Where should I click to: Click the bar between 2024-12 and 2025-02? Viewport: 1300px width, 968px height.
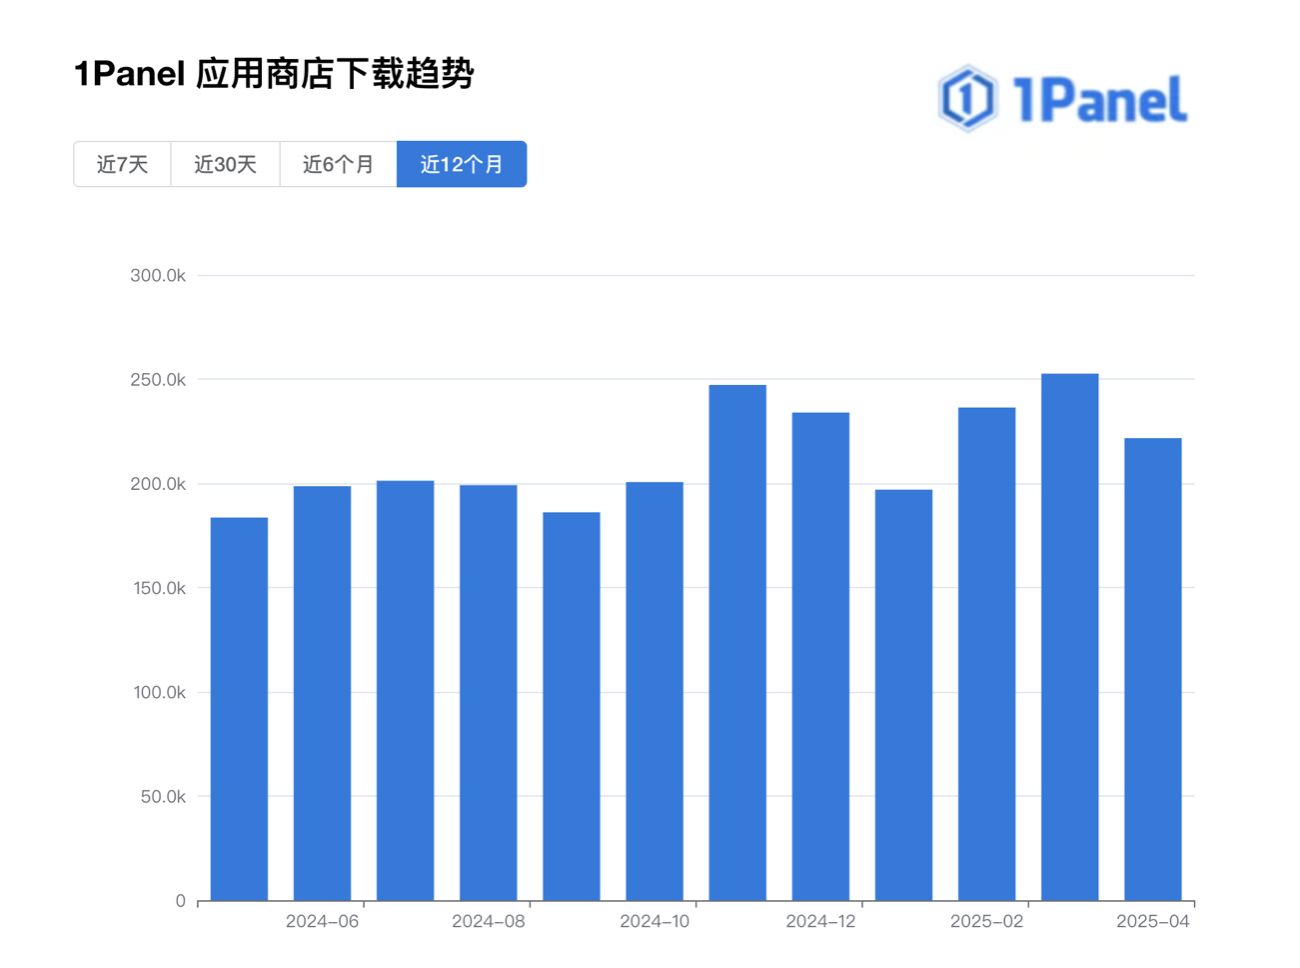pyautogui.click(x=903, y=695)
